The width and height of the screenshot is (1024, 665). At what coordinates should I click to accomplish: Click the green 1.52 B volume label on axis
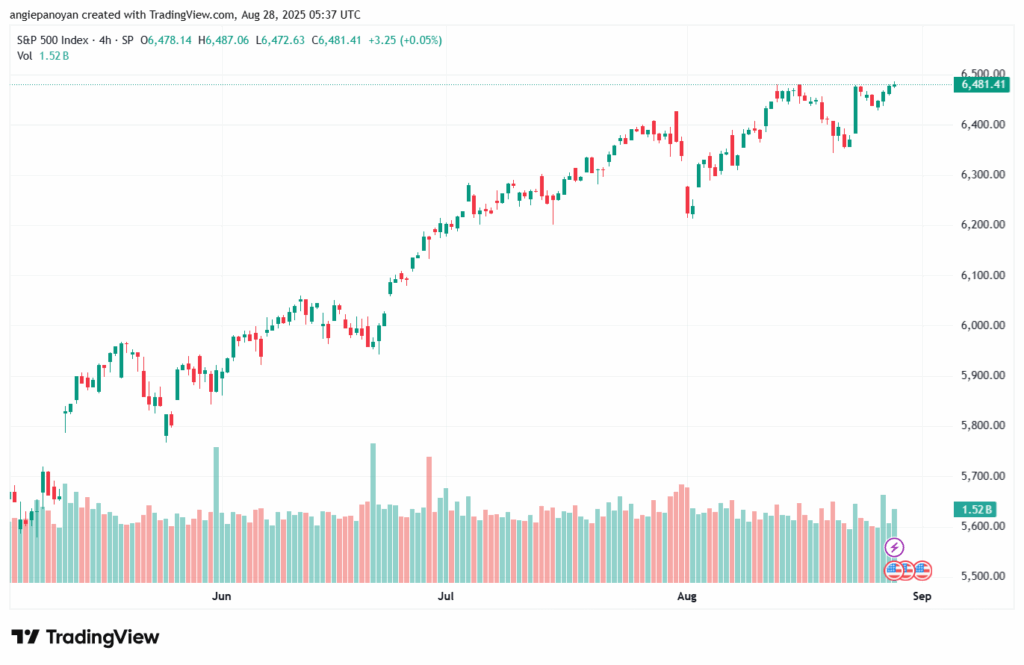click(975, 510)
